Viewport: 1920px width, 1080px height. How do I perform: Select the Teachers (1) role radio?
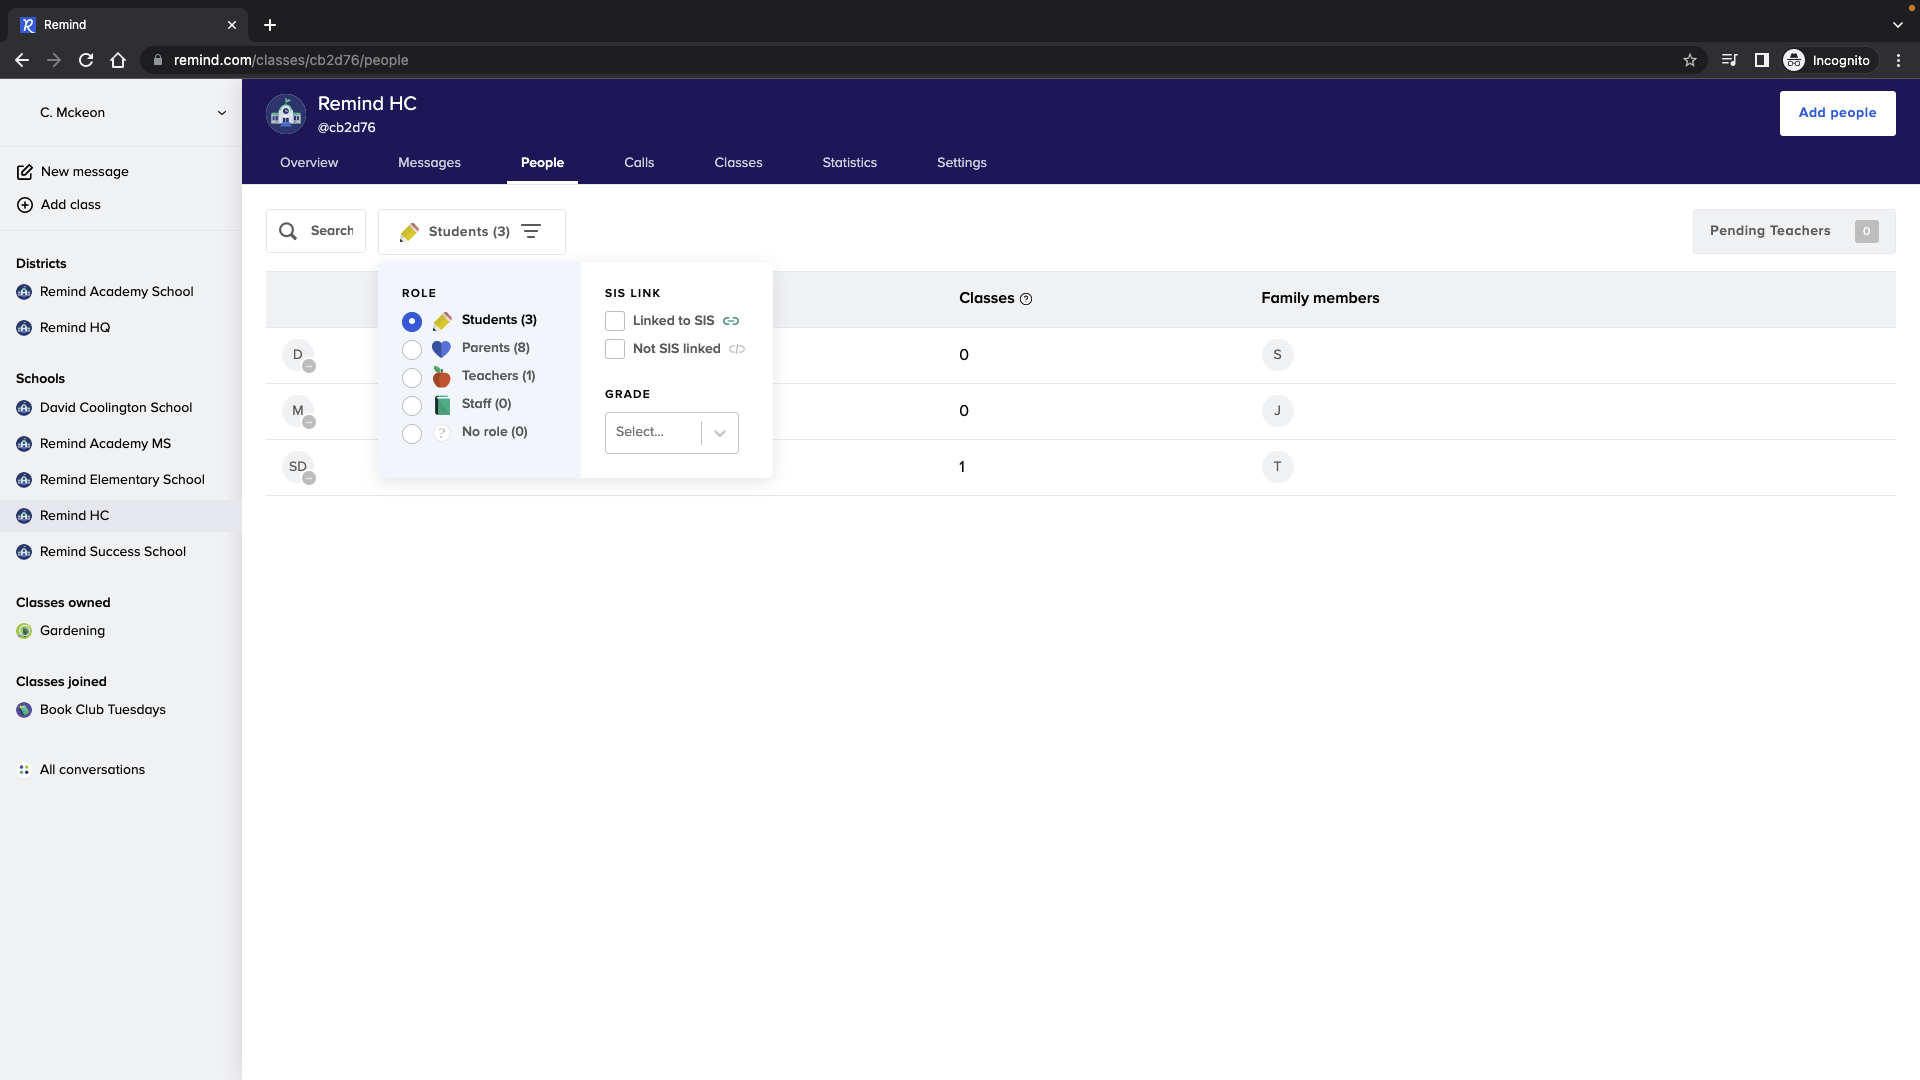point(412,378)
